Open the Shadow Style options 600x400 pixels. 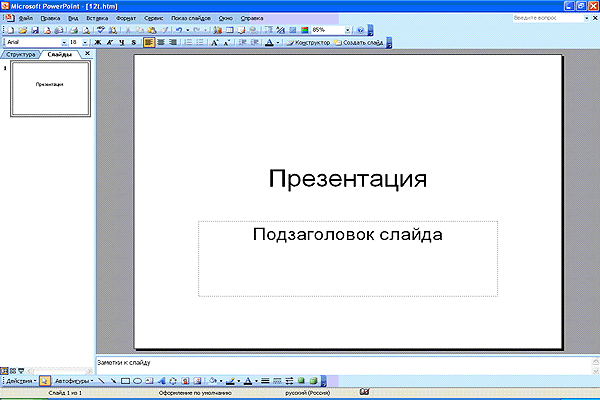pos(302,381)
